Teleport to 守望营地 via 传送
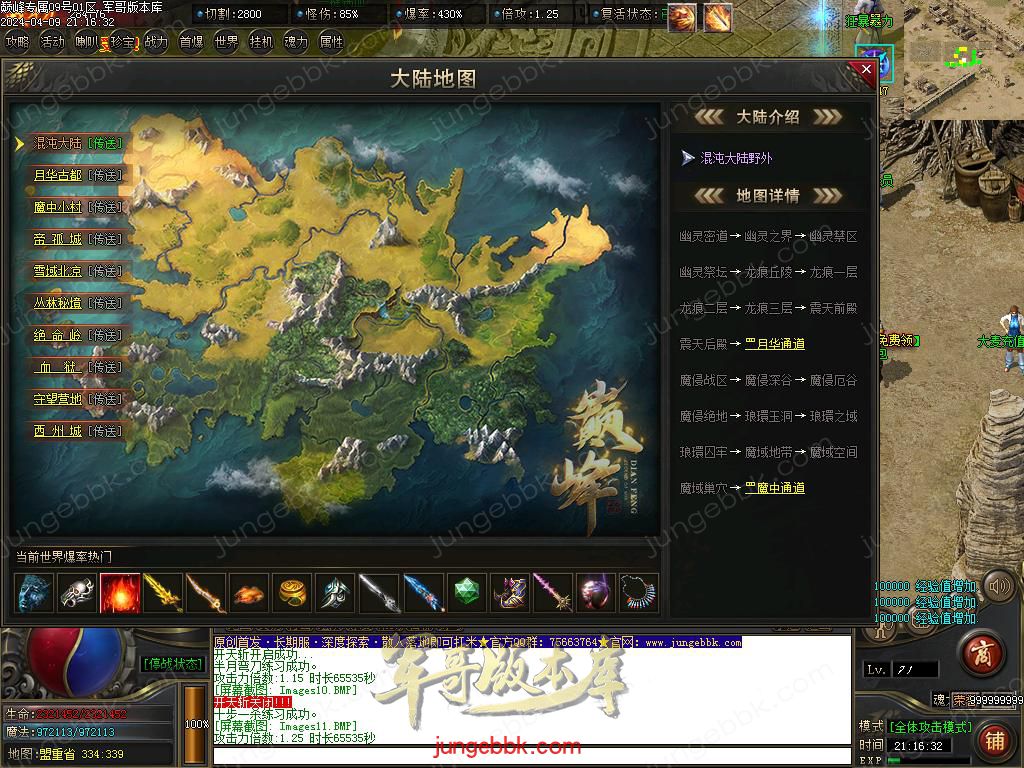The image size is (1024, 768). click(105, 399)
